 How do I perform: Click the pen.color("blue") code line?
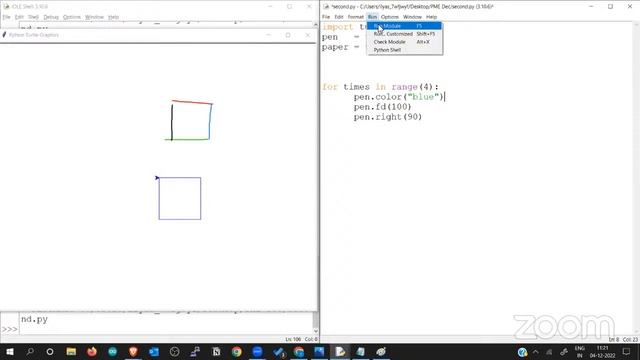tap(399, 97)
